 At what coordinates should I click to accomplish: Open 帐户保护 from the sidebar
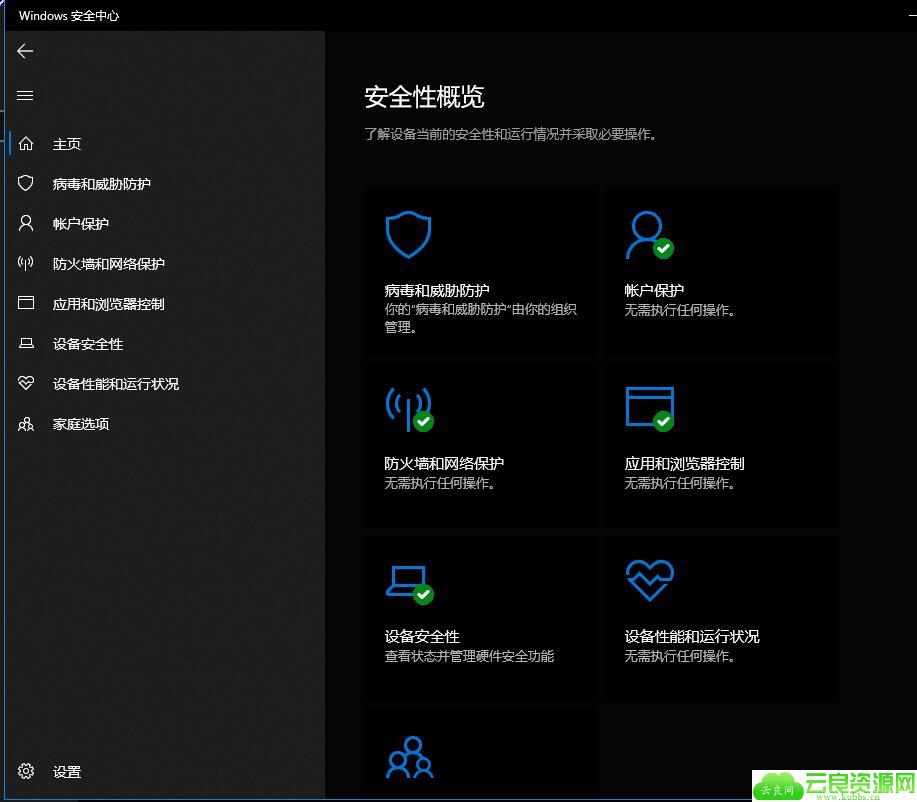tap(81, 223)
